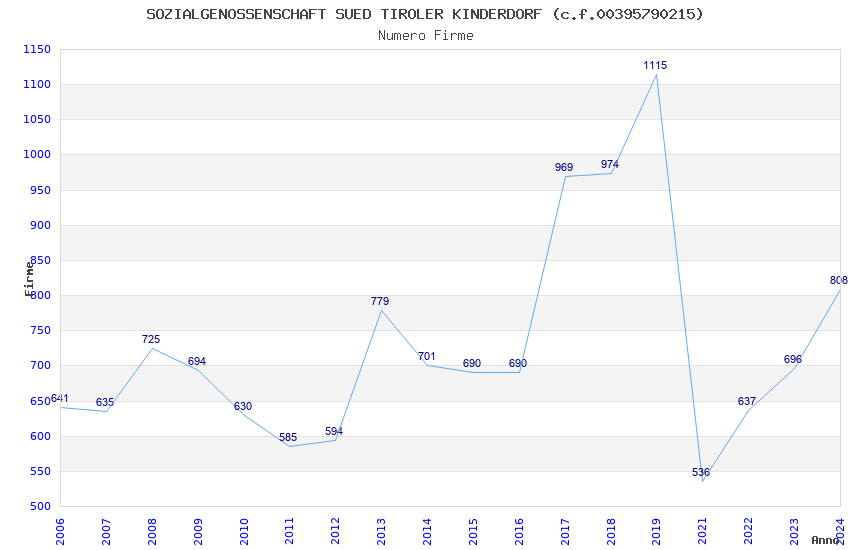Viewport: 850px width, 550px height.
Task: Select x-axis year 2013
Action: click(382, 532)
